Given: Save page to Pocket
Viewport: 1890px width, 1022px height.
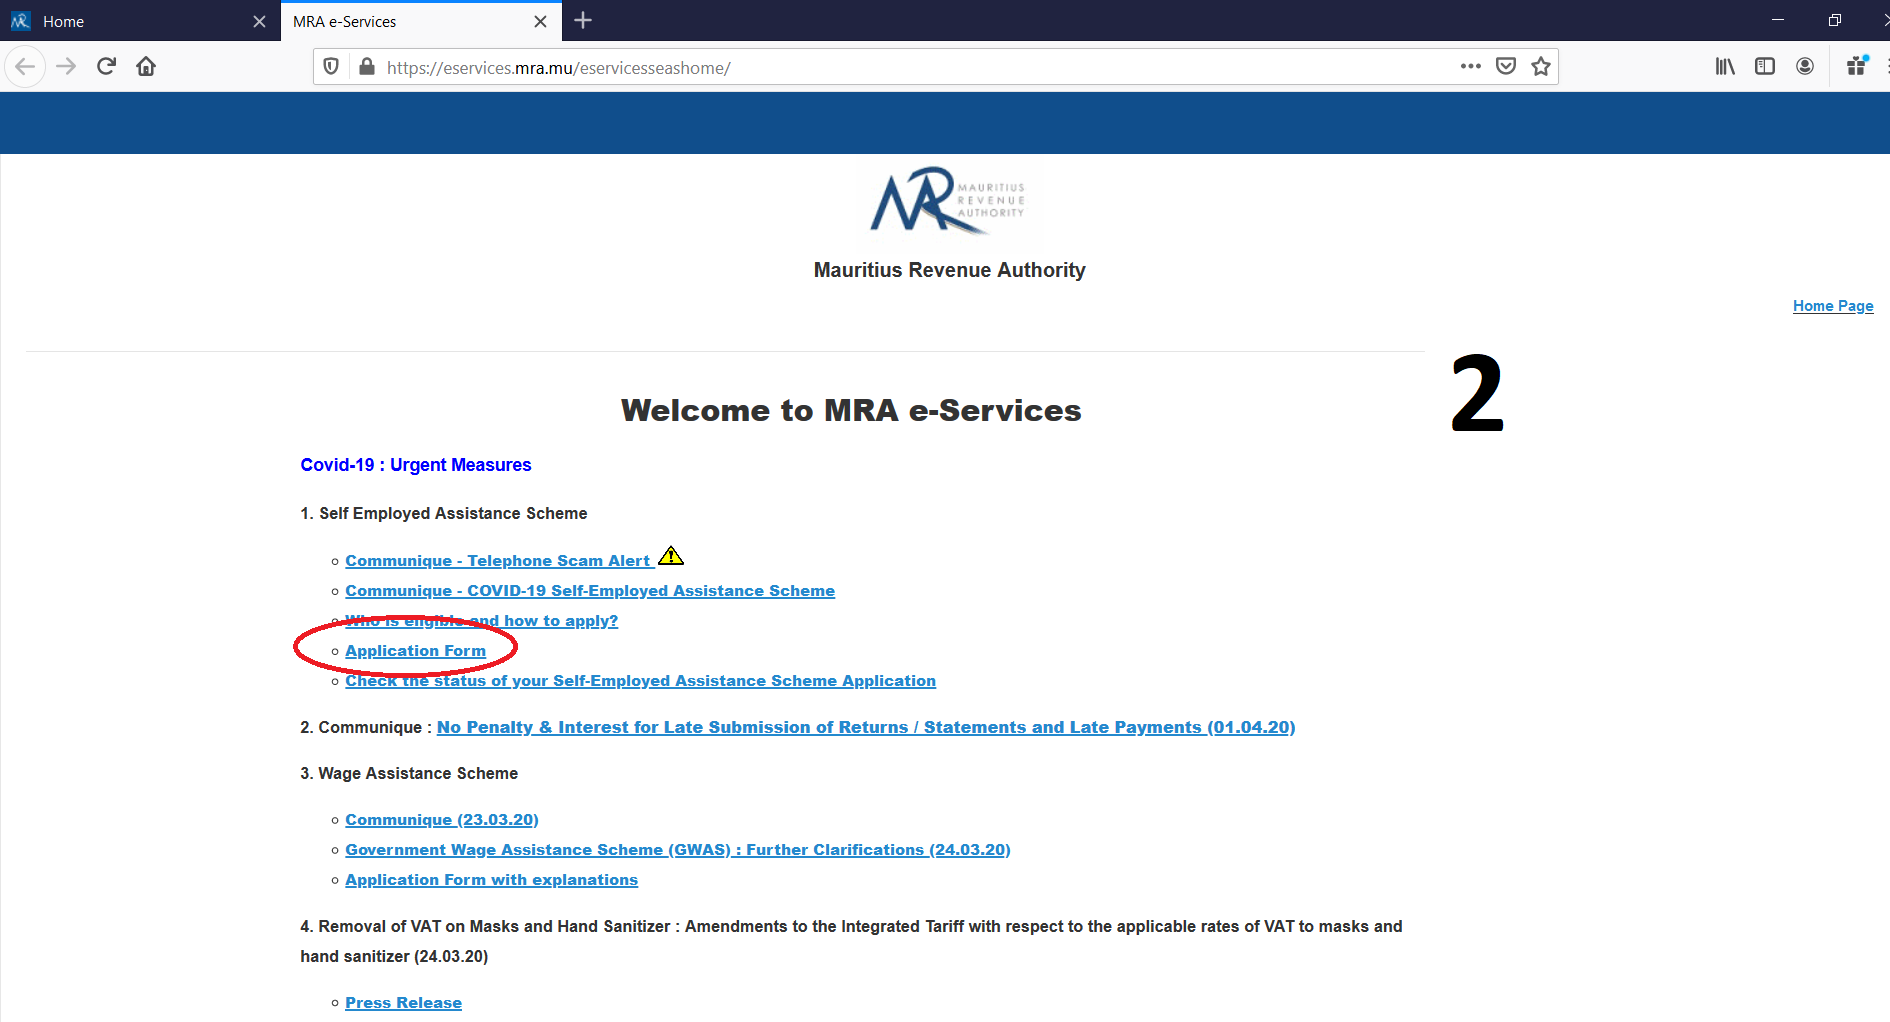Looking at the screenshot, I should pos(1506,67).
